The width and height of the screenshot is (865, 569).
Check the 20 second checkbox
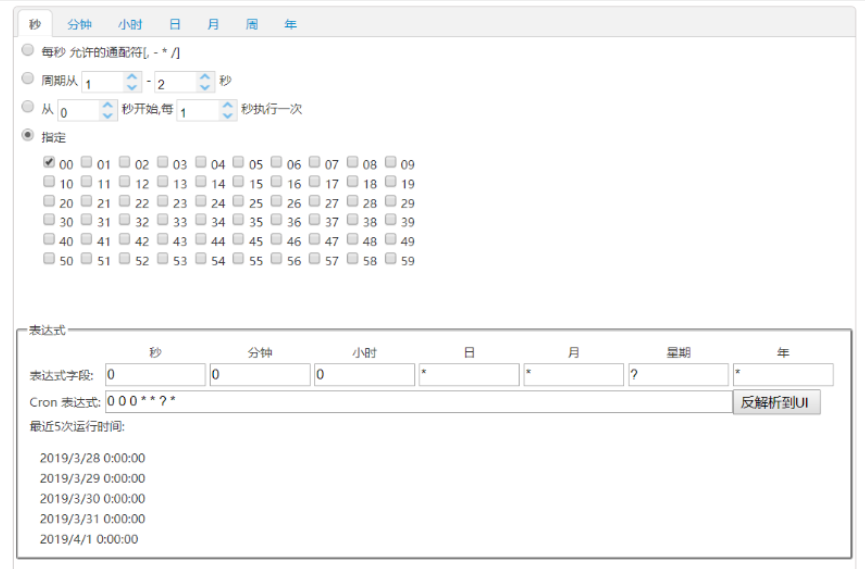tap(49, 200)
